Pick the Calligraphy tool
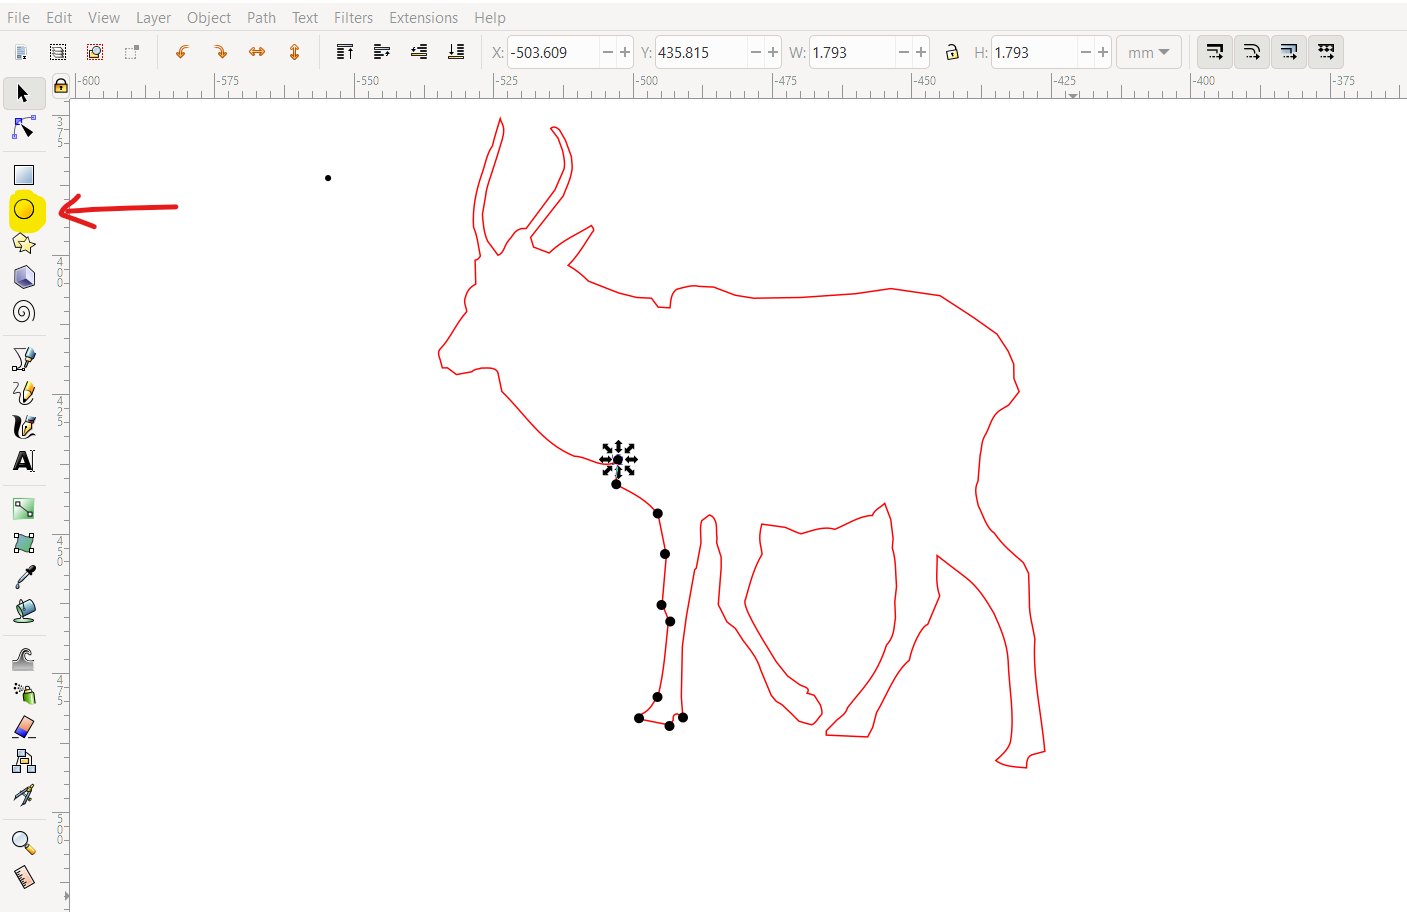This screenshot has height=912, width=1407. click(22, 427)
